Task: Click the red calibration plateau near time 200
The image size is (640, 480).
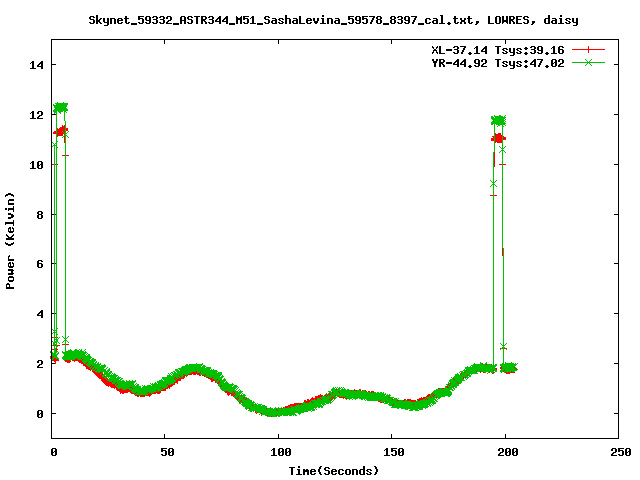Action: pyautogui.click(x=498, y=139)
